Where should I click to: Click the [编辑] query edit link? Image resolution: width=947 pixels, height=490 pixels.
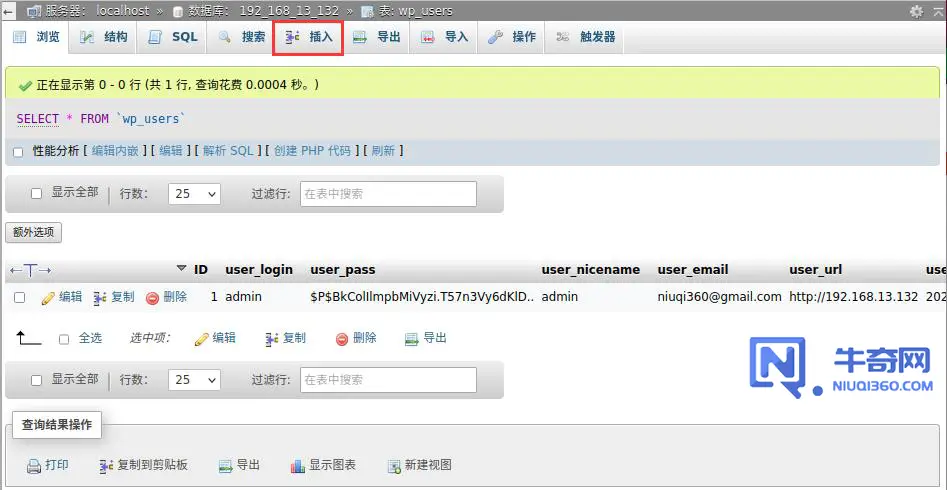171,151
